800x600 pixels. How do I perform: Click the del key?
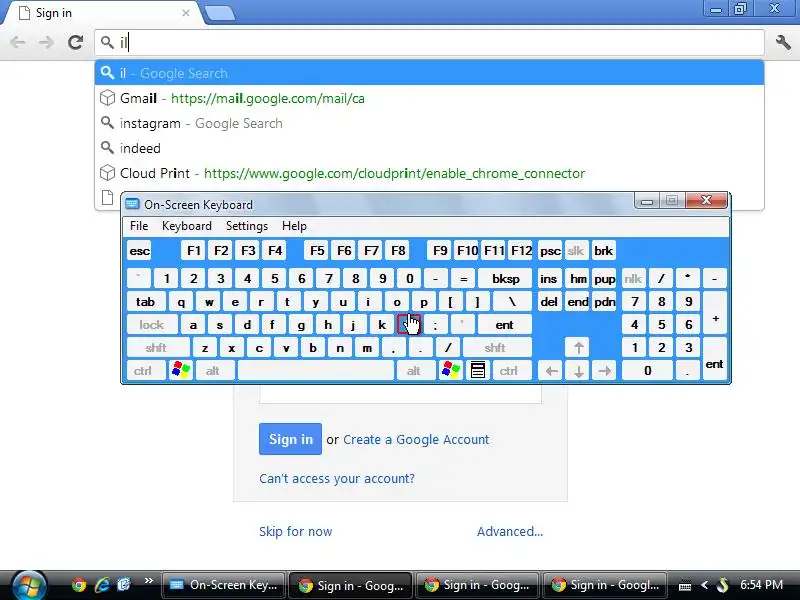549,302
